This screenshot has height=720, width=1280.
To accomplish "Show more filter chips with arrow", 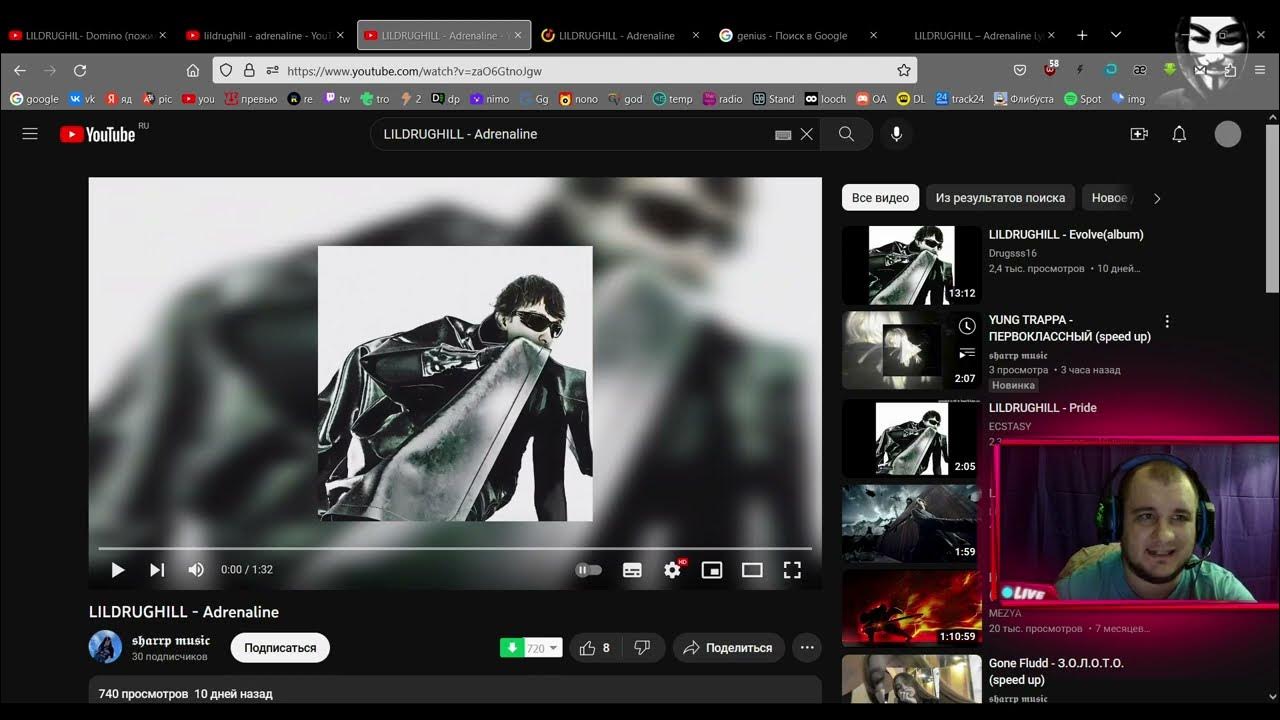I will (x=1157, y=198).
